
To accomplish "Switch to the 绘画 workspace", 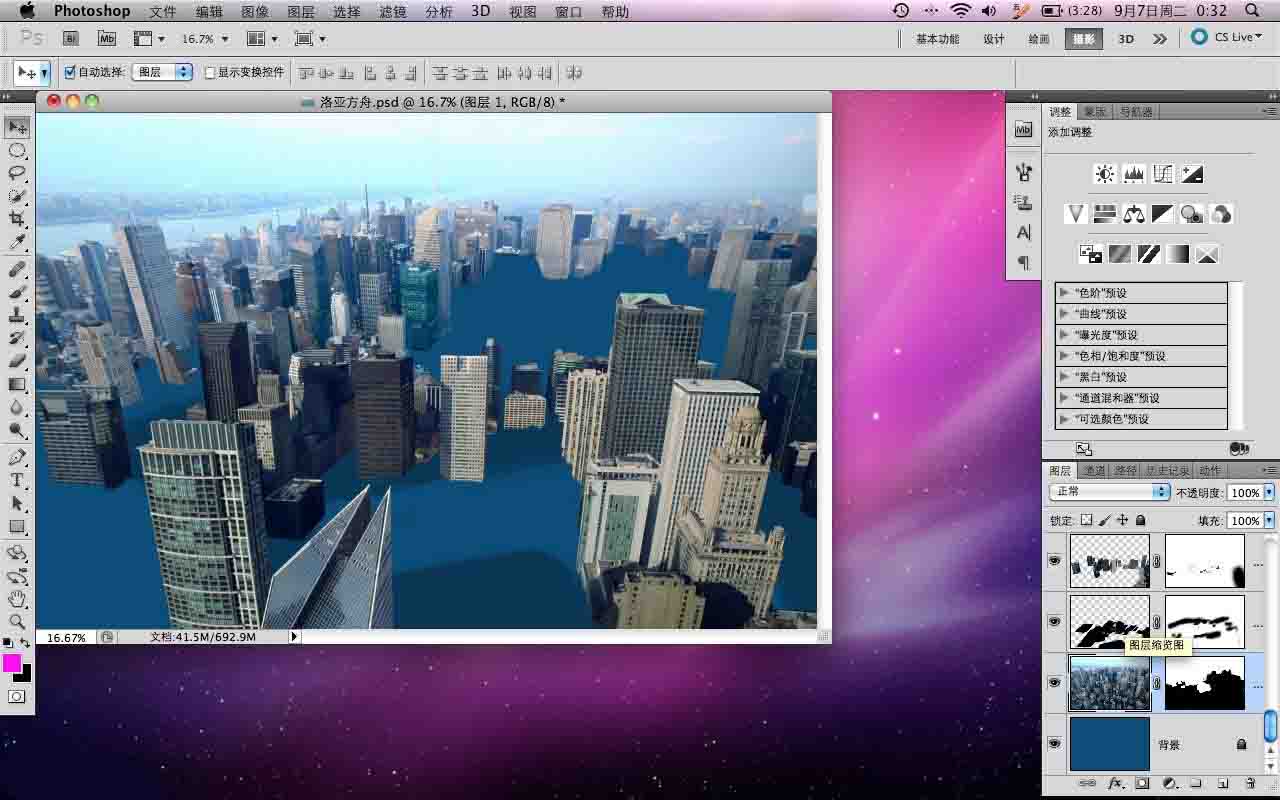I will [x=1039, y=39].
